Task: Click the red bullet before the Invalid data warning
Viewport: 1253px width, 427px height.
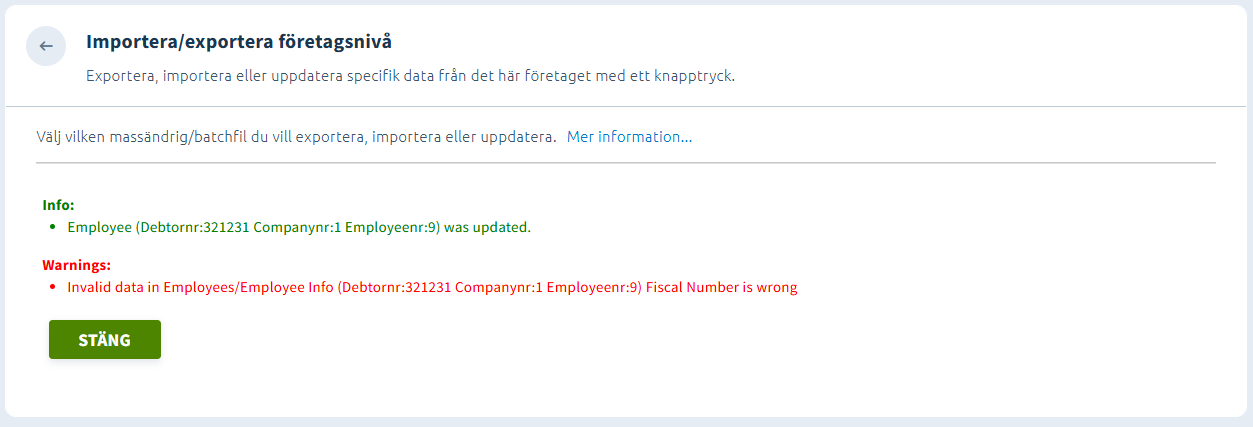Action: (53, 287)
